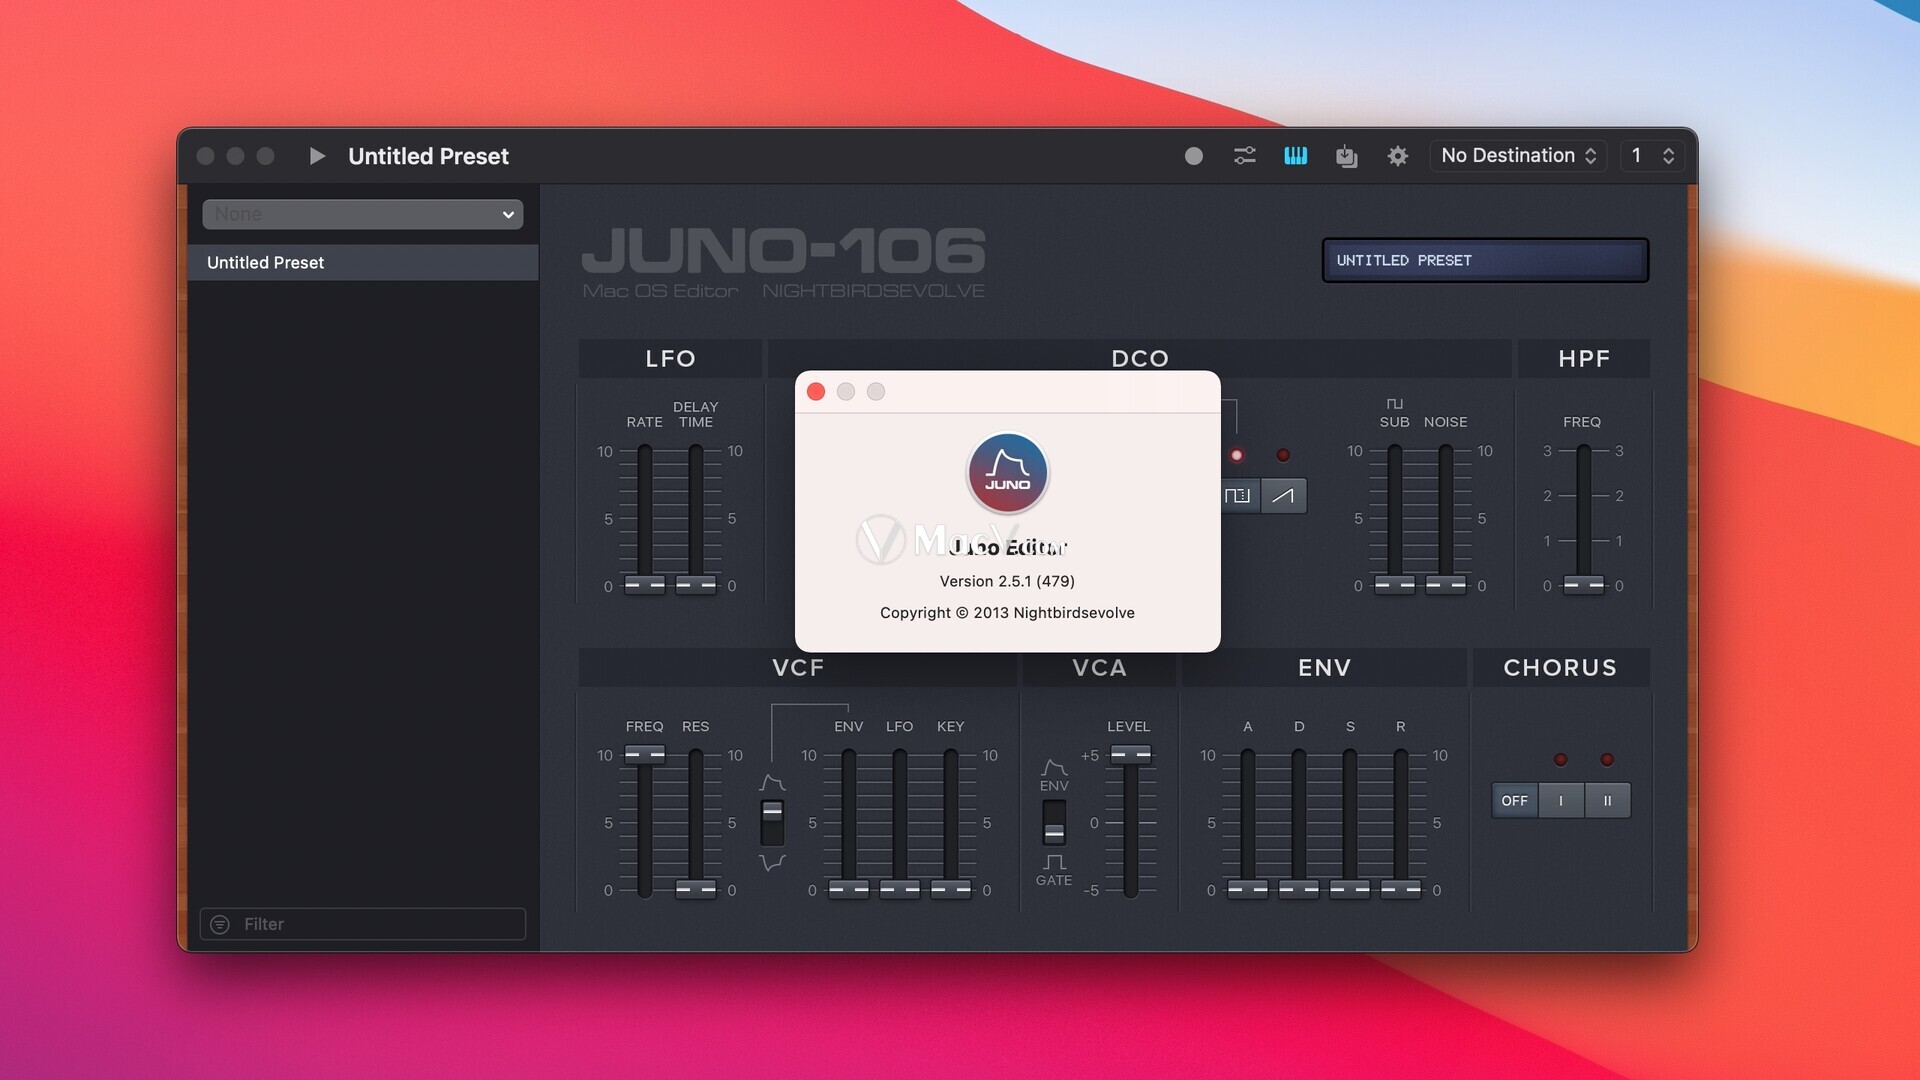Toggle the piano keyboard icon
The height and width of the screenshot is (1080, 1920).
click(x=1295, y=156)
